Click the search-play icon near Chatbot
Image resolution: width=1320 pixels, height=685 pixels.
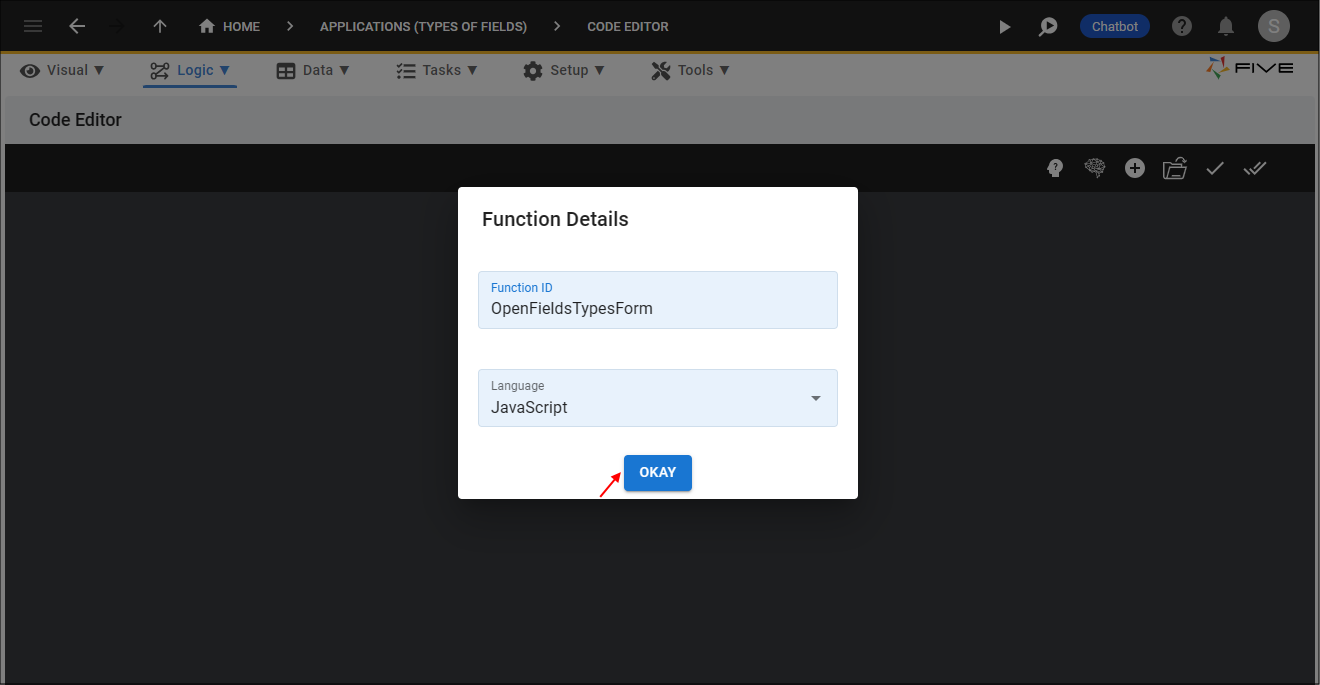pos(1048,26)
